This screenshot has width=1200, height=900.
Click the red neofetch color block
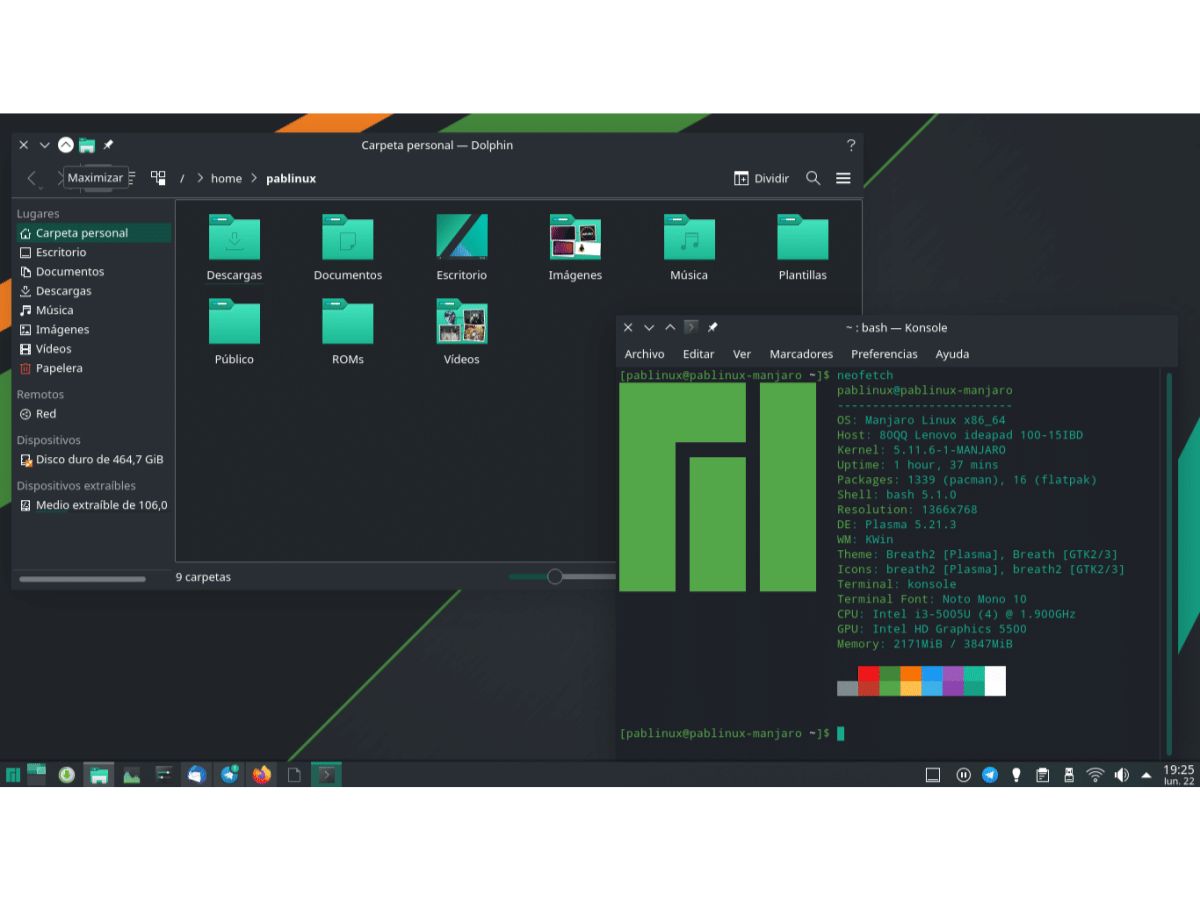(x=868, y=673)
